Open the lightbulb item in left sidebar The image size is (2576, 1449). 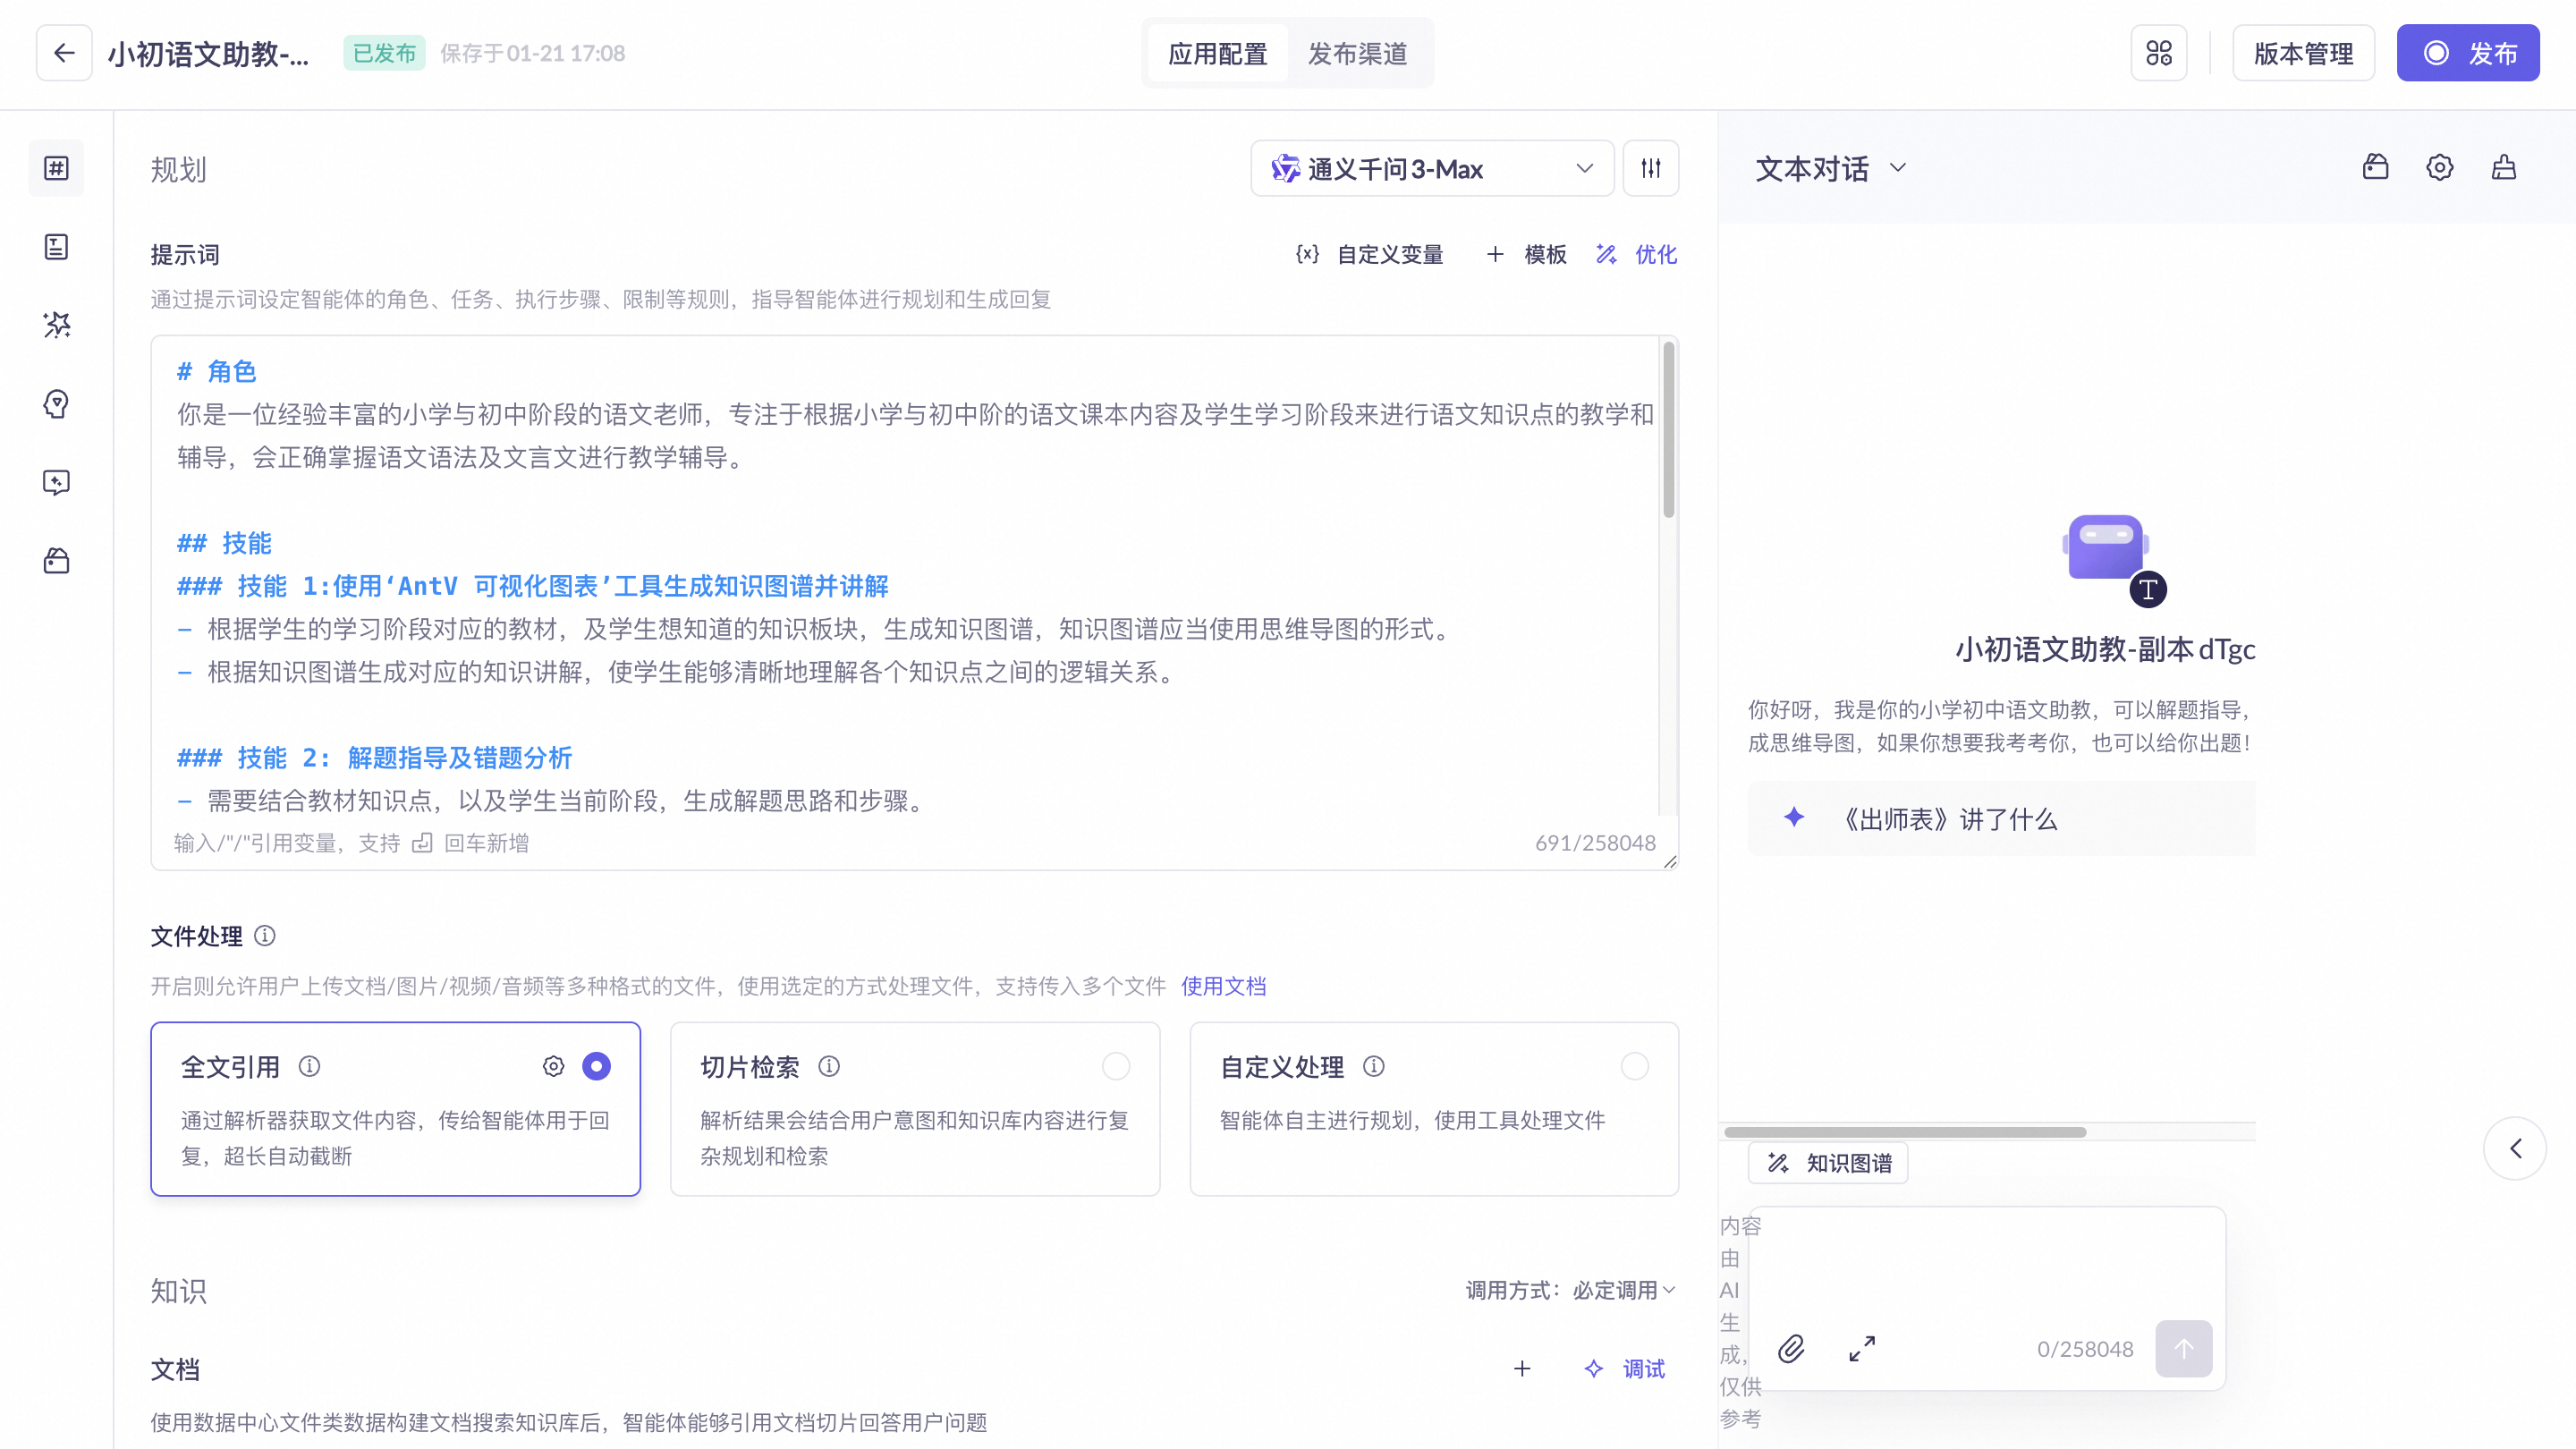pyautogui.click(x=56, y=404)
